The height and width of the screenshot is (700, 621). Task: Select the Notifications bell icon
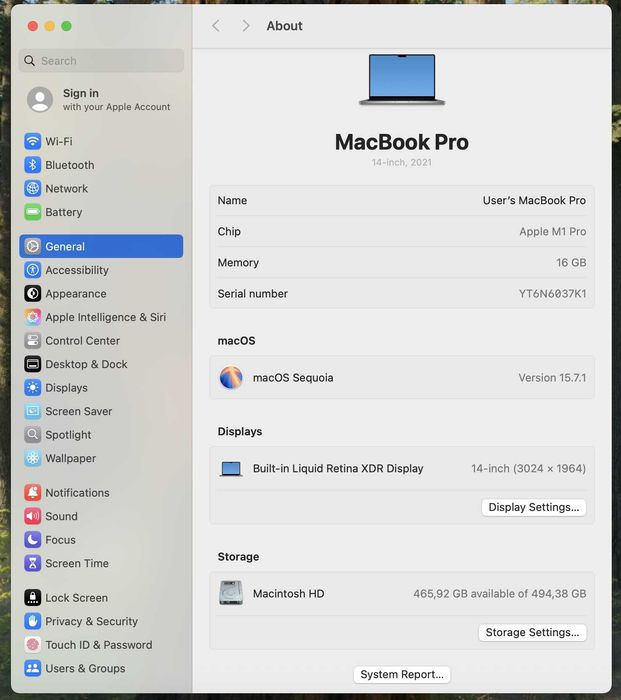point(33,492)
